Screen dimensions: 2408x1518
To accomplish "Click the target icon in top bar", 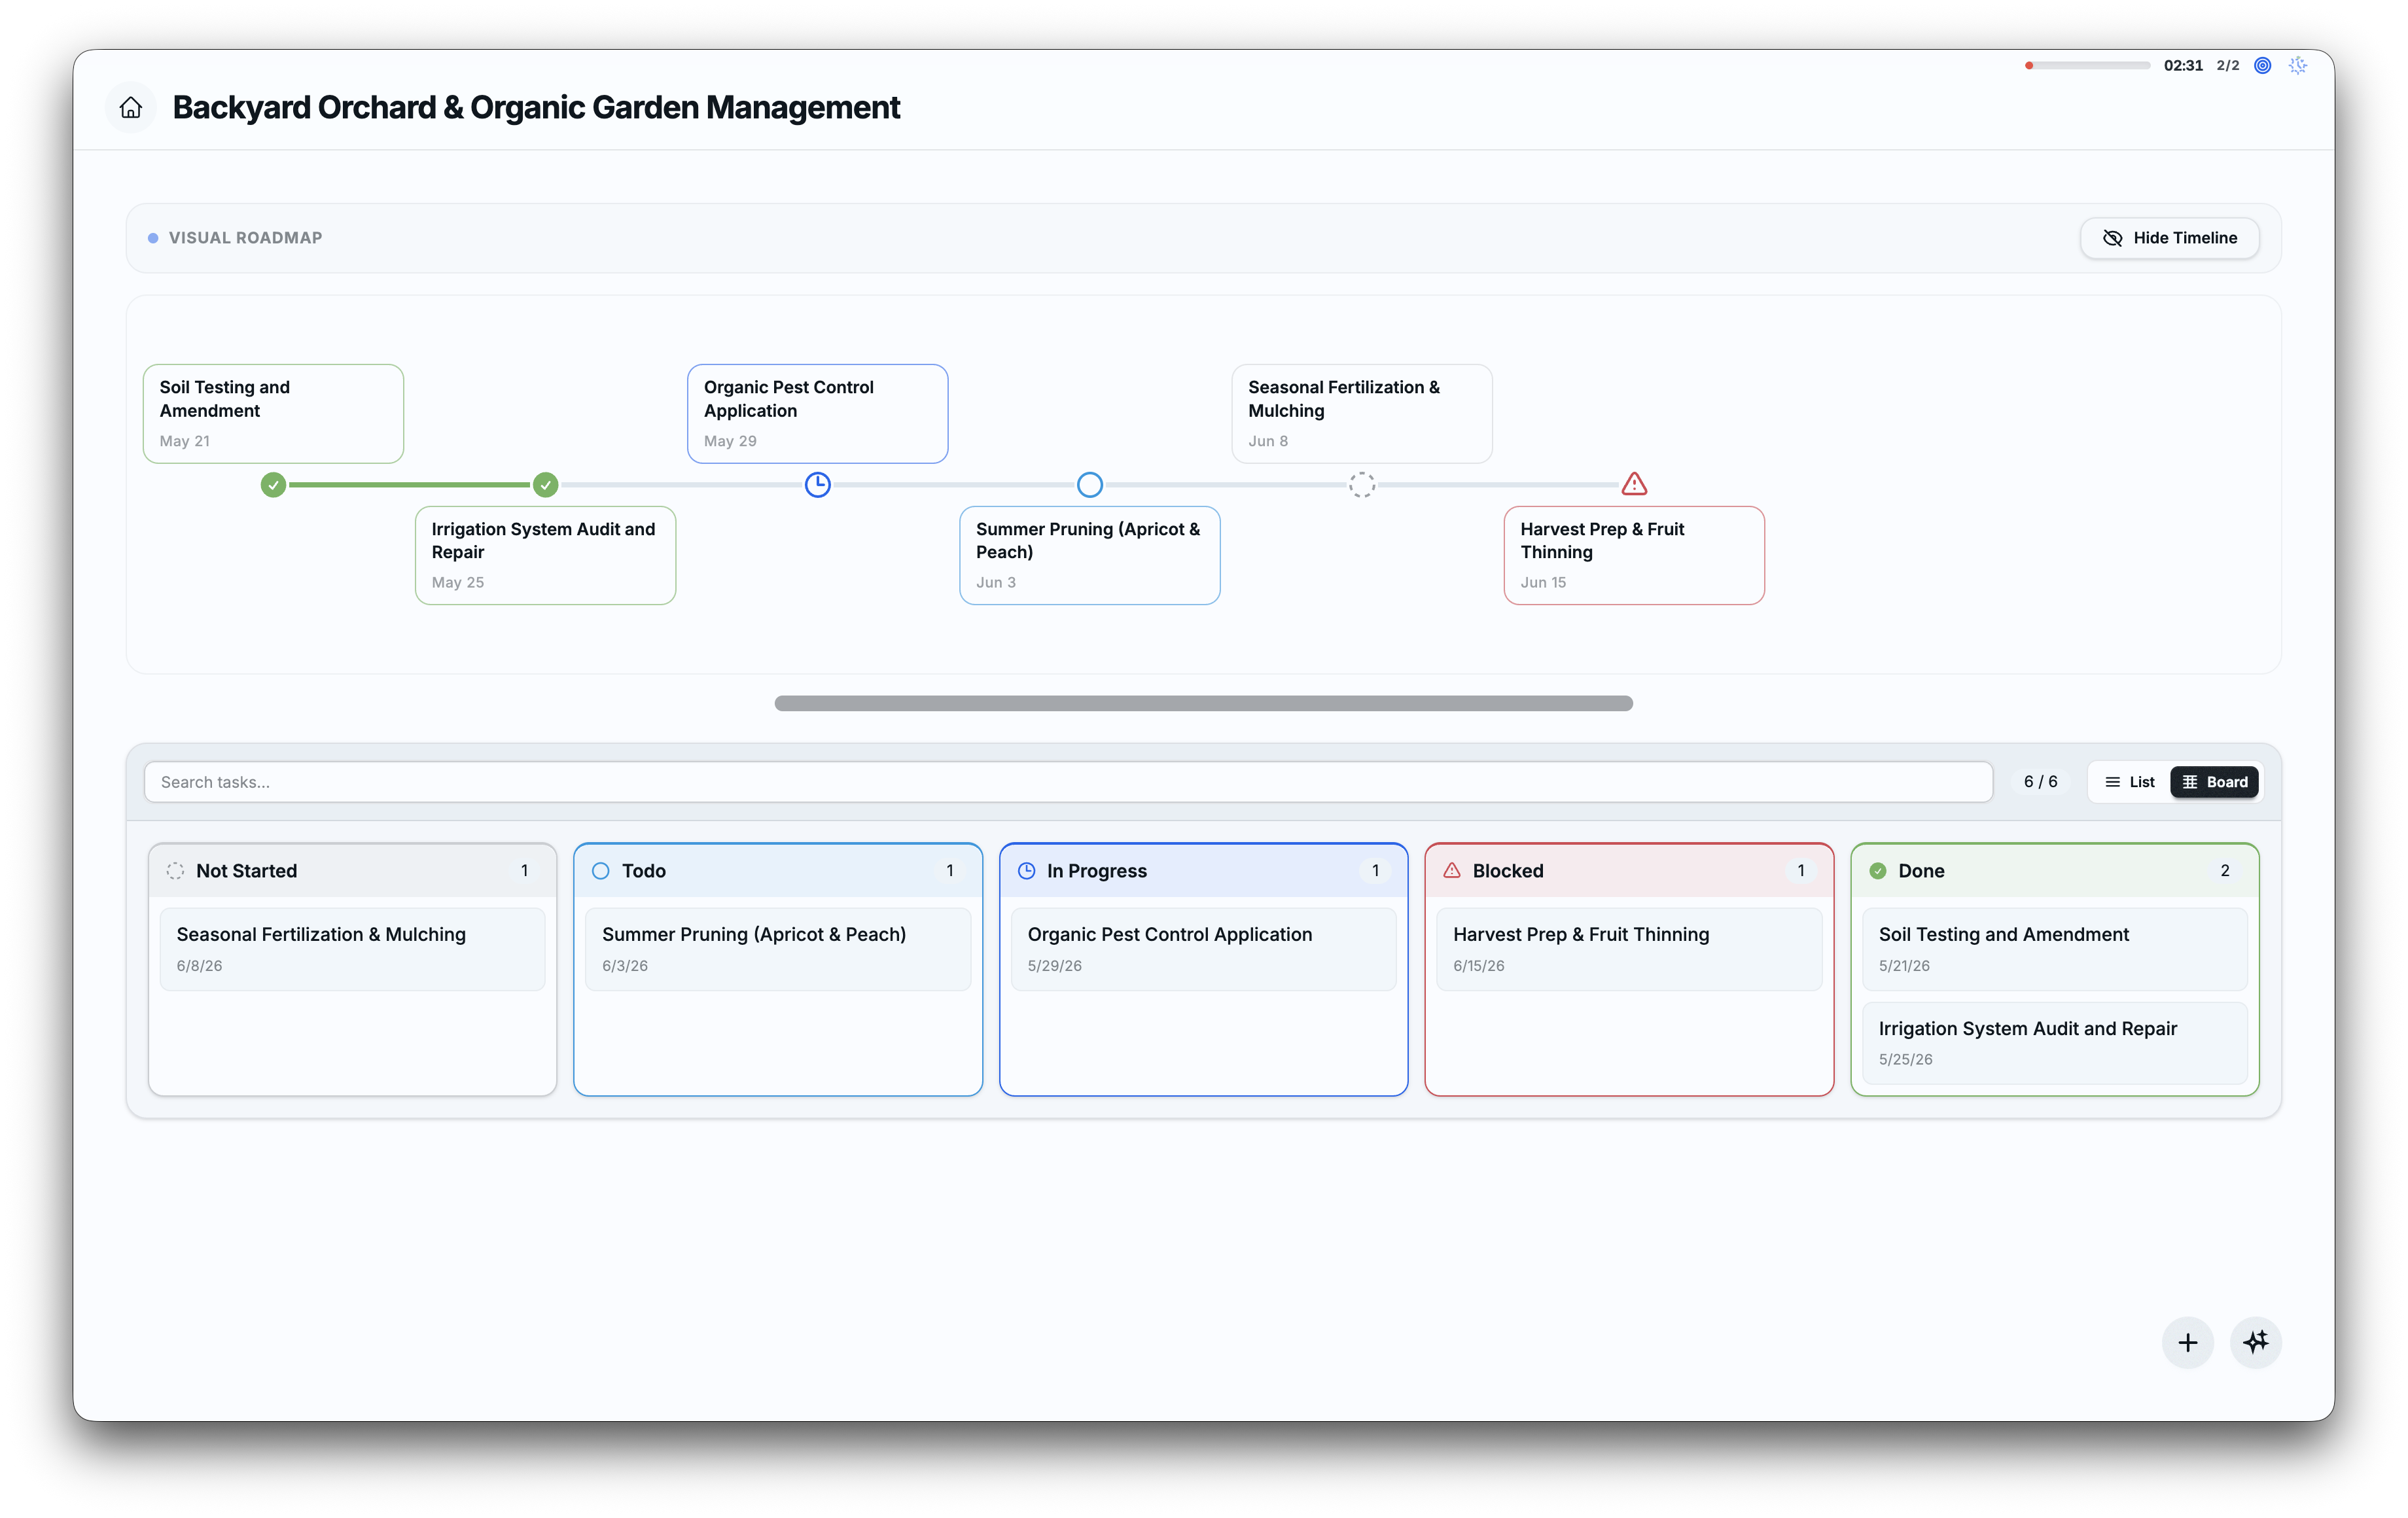I will point(2263,66).
